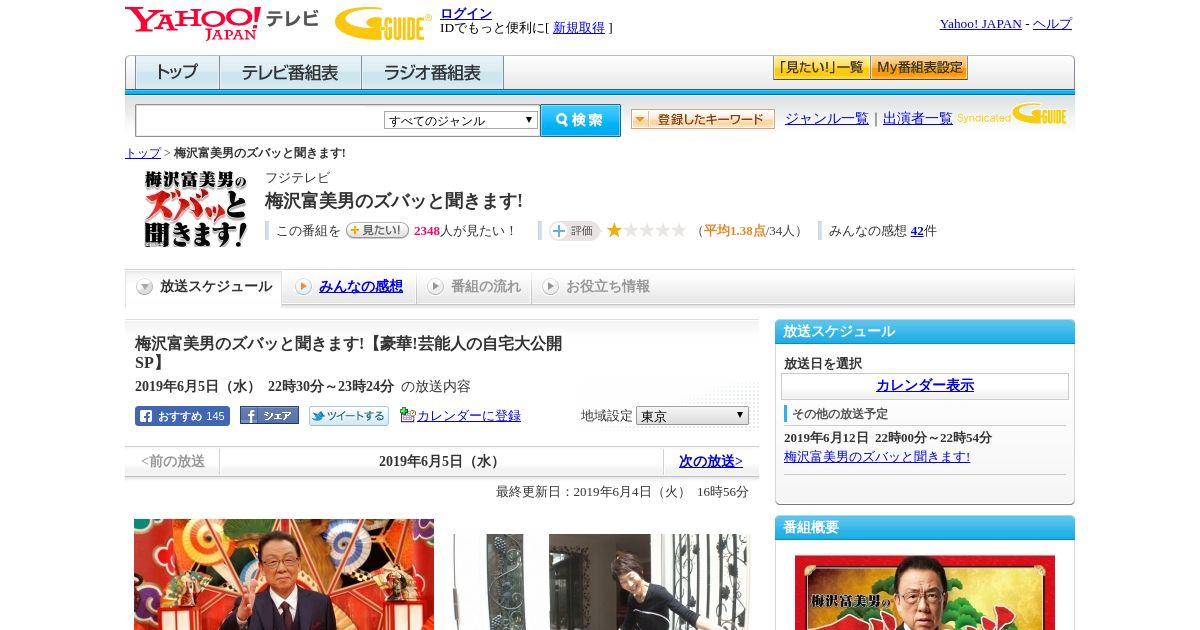Click the calendar icon beside カレンダーに登録

(407, 415)
